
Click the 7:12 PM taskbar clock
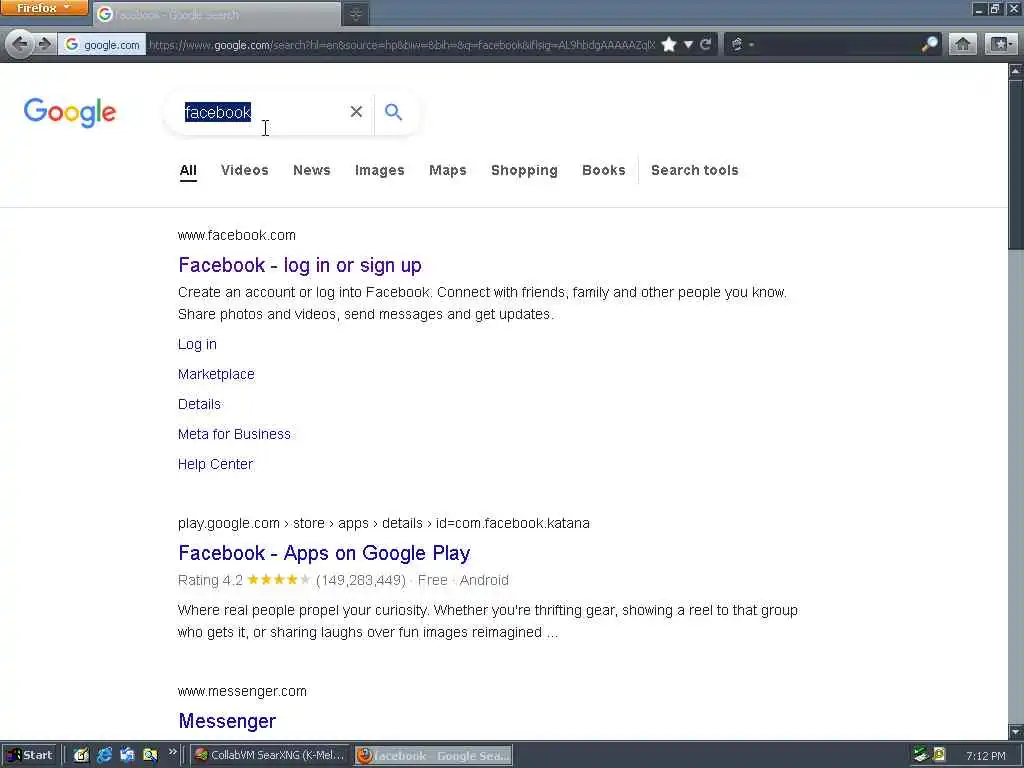(986, 756)
